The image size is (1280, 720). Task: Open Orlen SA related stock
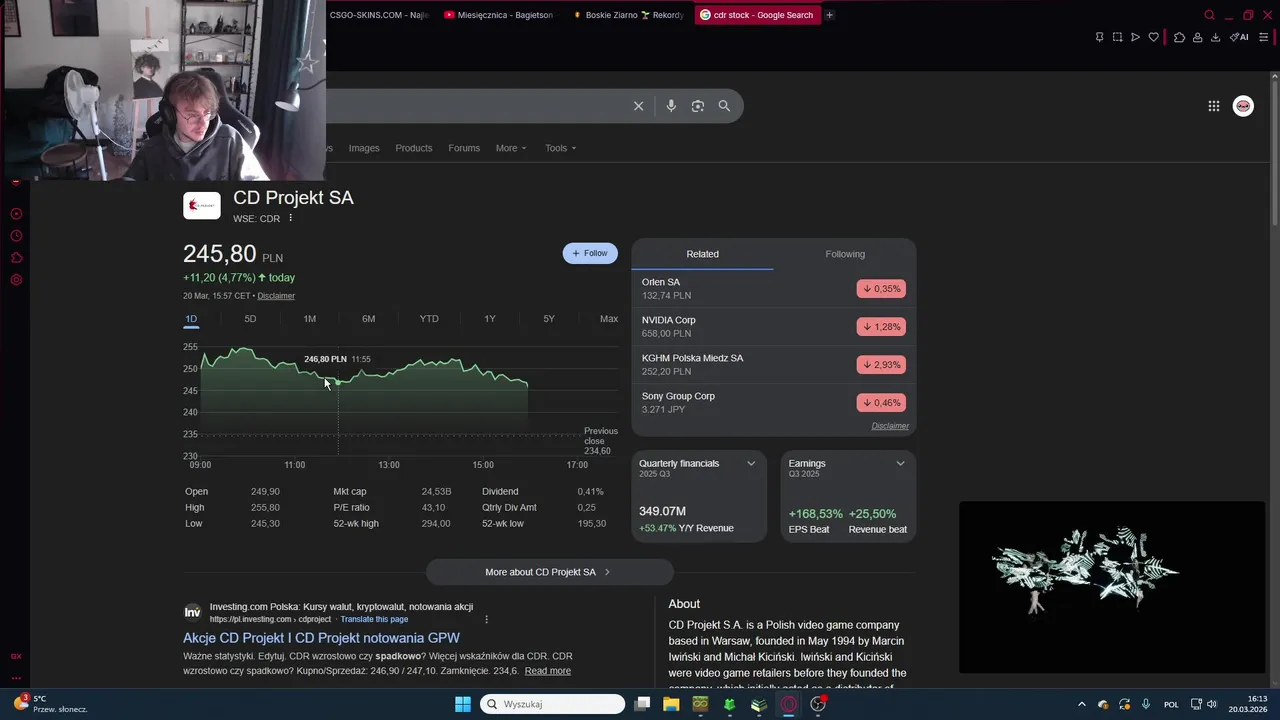click(x=773, y=289)
